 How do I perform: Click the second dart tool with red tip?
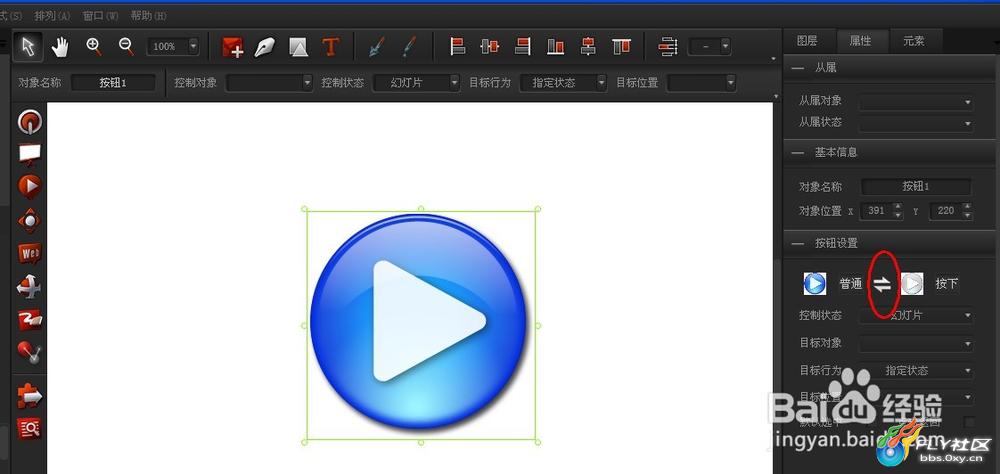408,47
